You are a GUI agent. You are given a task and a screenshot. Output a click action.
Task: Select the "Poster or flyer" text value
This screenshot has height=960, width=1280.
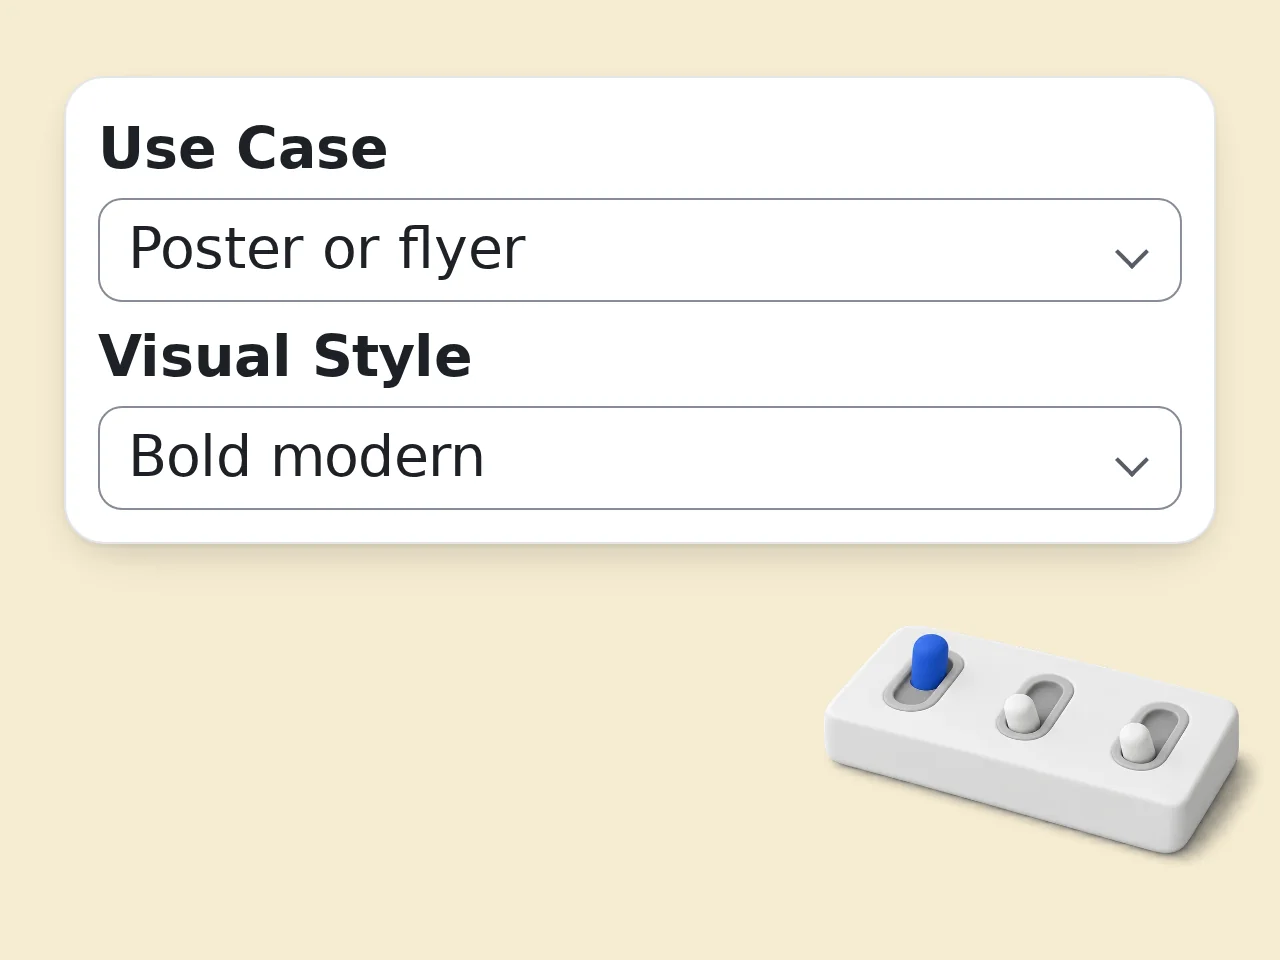(x=327, y=248)
